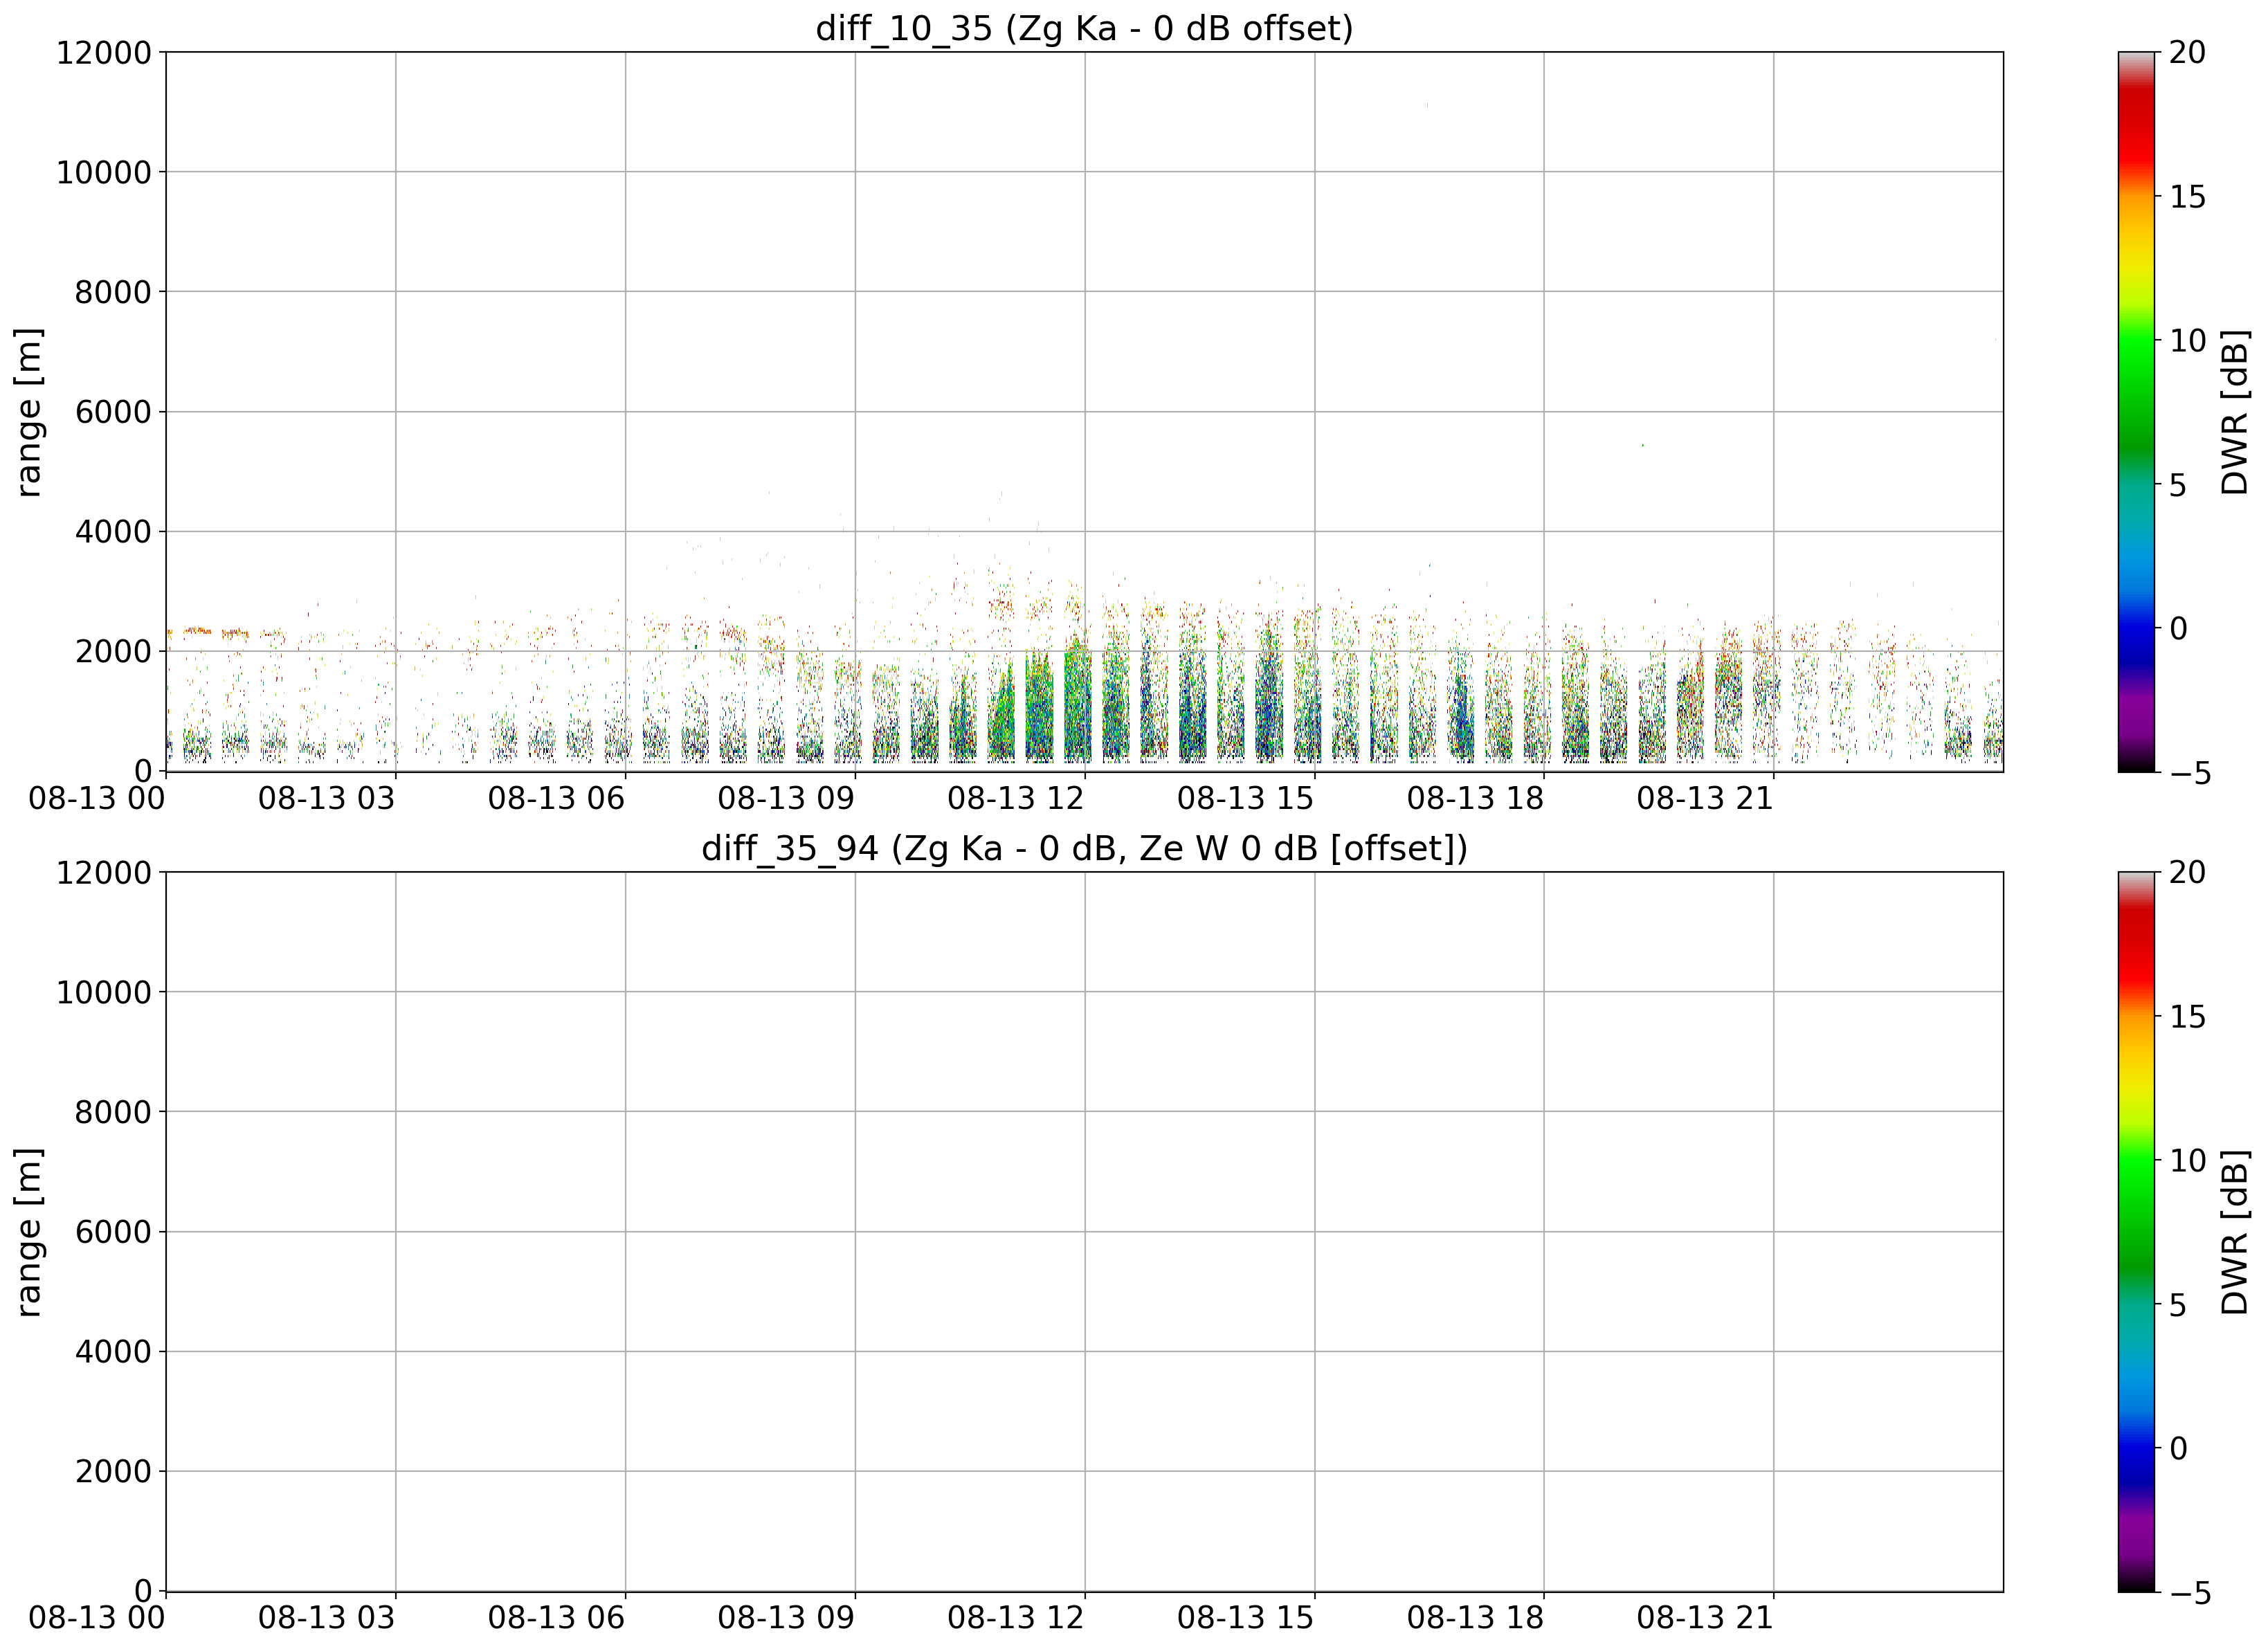Click the 12000 y-tick on diff_10_35 plot
The image size is (2268, 1649).
click(104, 52)
